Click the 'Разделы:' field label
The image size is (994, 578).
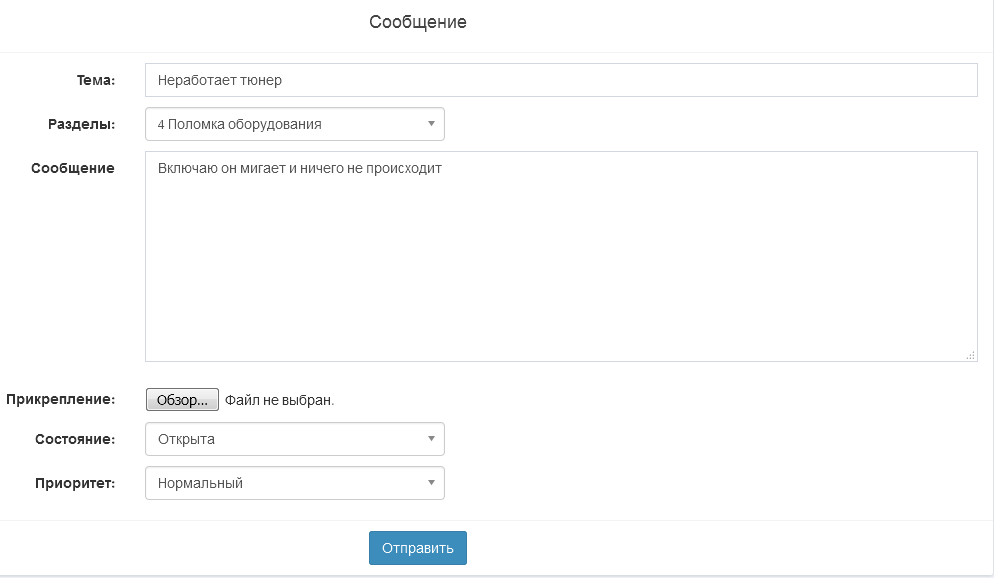tap(82, 124)
